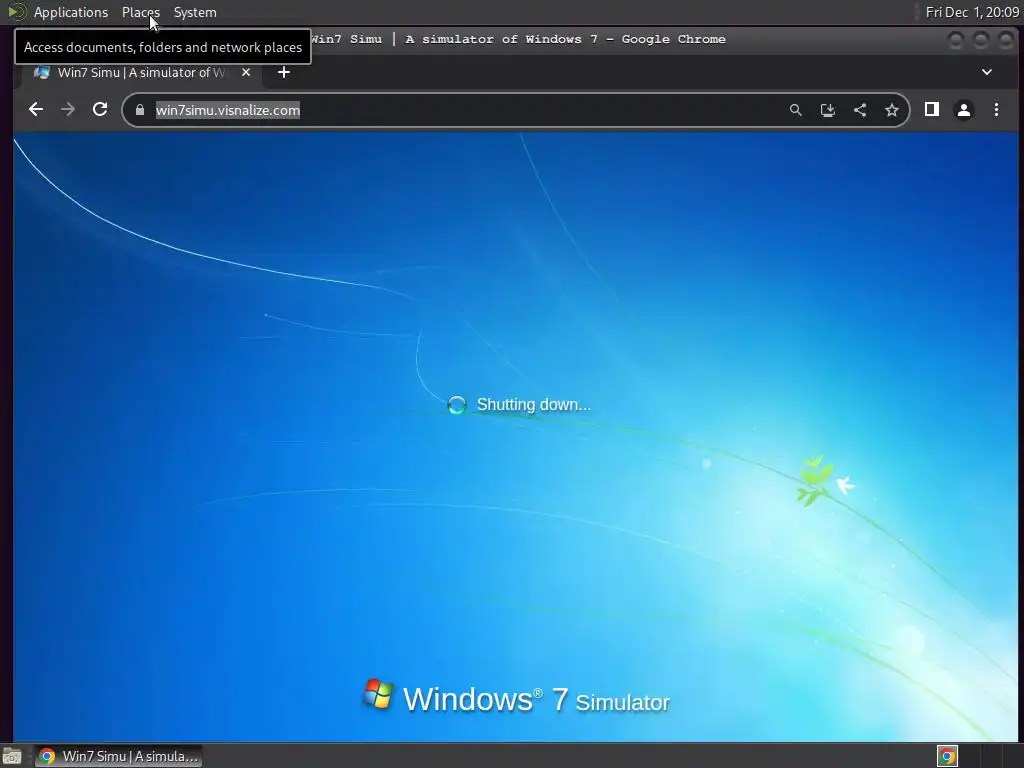This screenshot has height=768, width=1024.
Task: Click the Shutting down spinner
Action: pyautogui.click(x=456, y=405)
